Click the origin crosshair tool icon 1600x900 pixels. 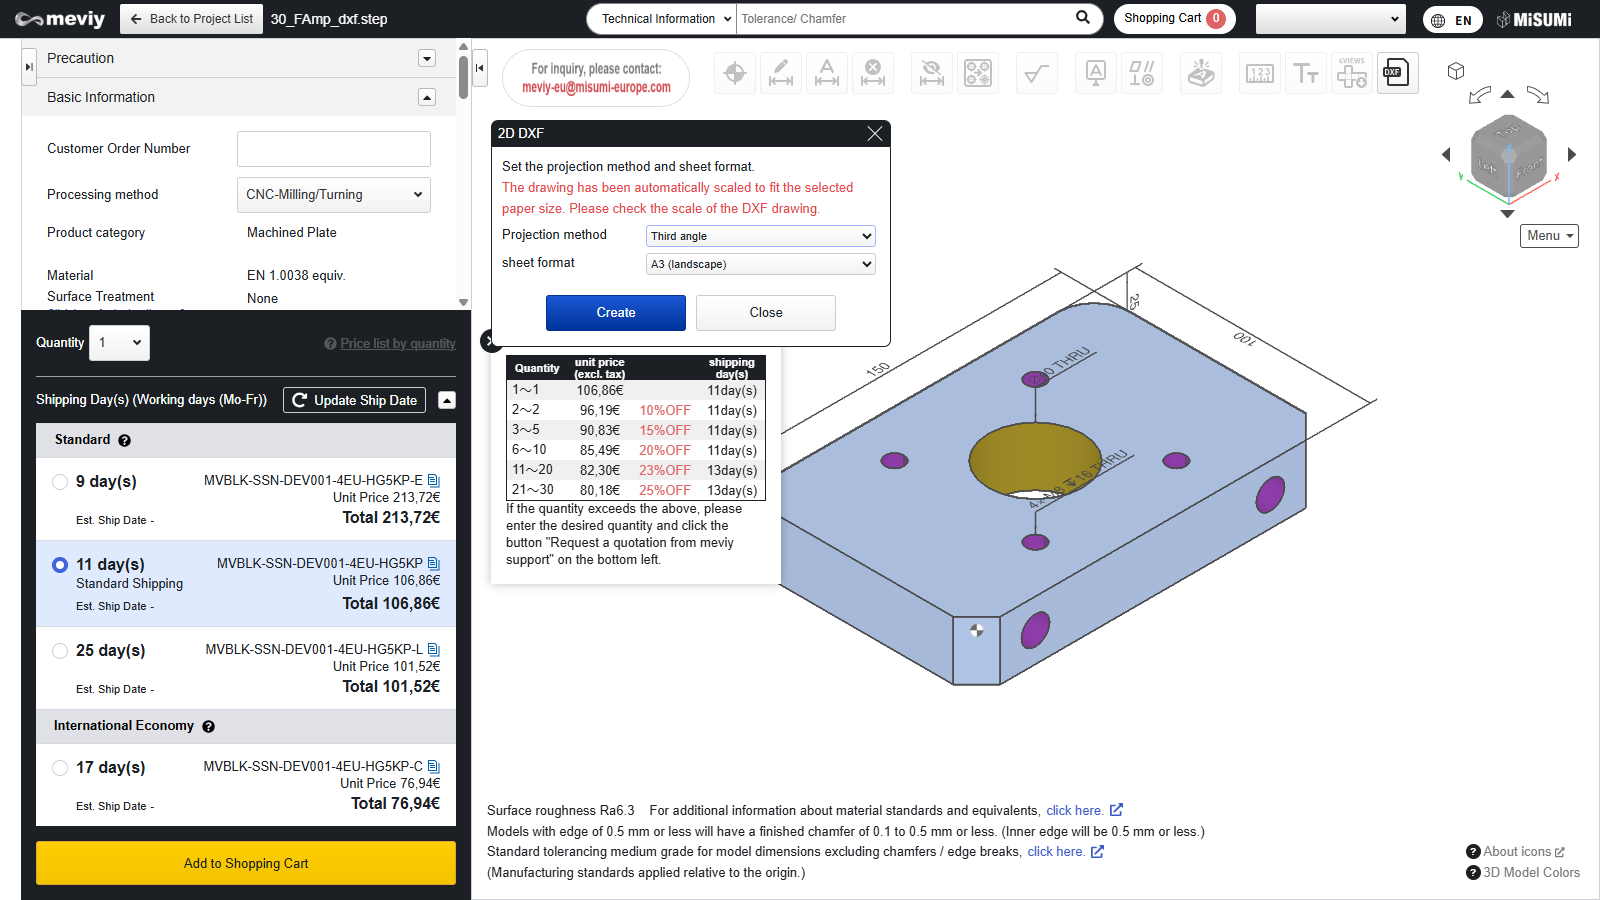tap(735, 73)
